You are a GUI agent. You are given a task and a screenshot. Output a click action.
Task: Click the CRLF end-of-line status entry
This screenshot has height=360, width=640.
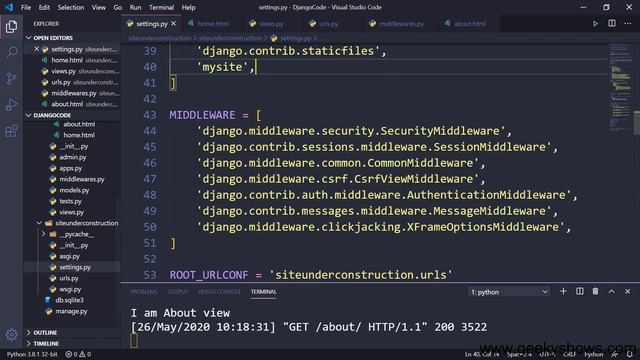coord(569,354)
